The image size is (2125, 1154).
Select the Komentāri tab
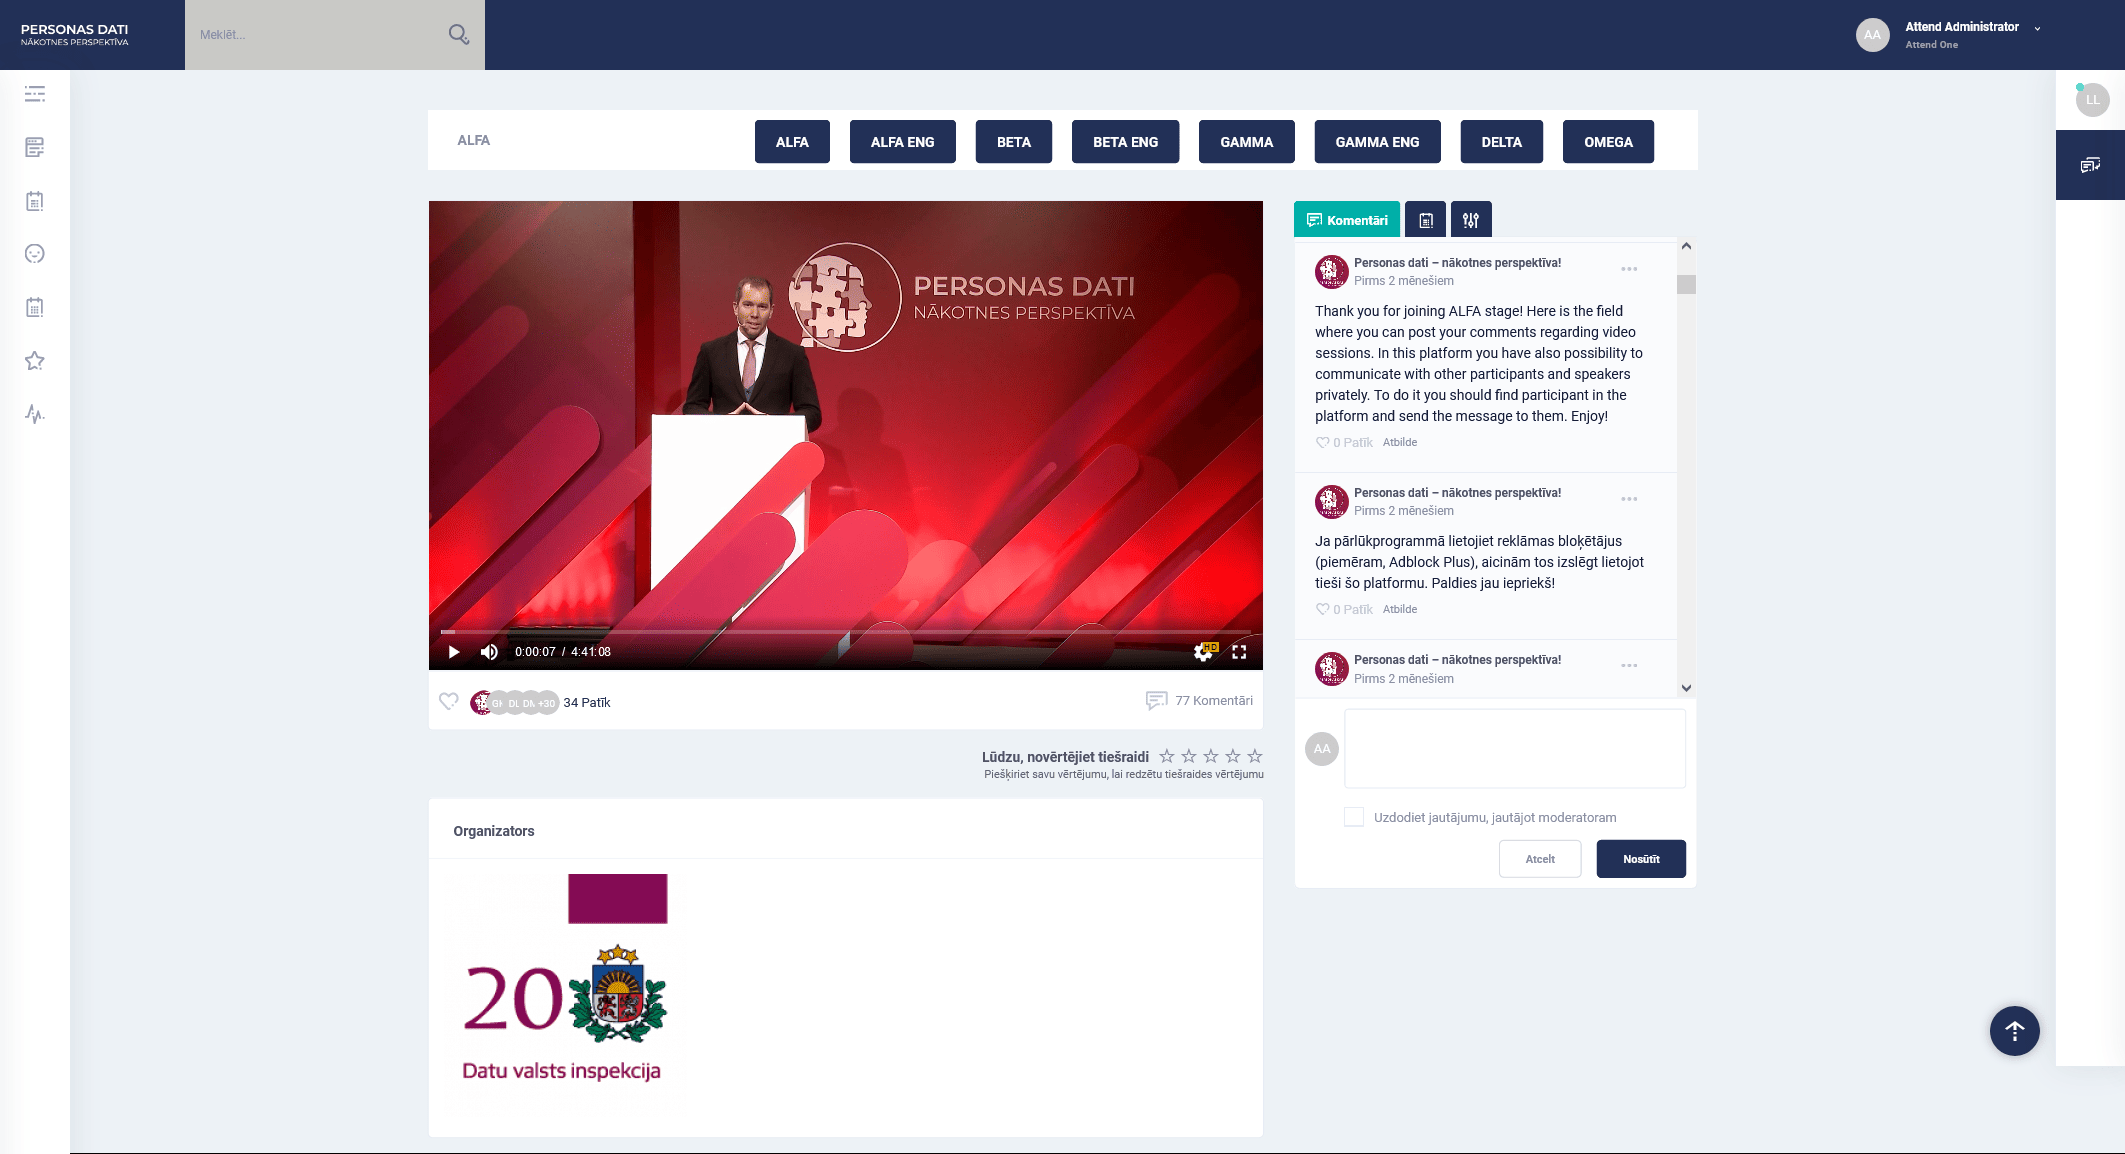coord(1346,220)
